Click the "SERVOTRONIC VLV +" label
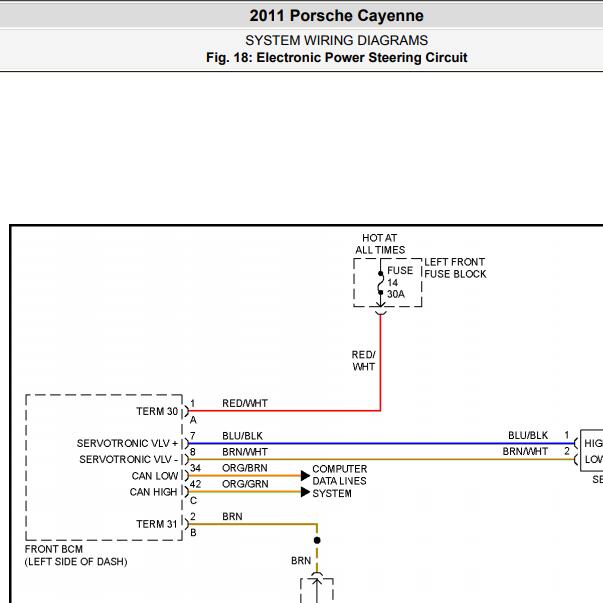 click(127, 443)
